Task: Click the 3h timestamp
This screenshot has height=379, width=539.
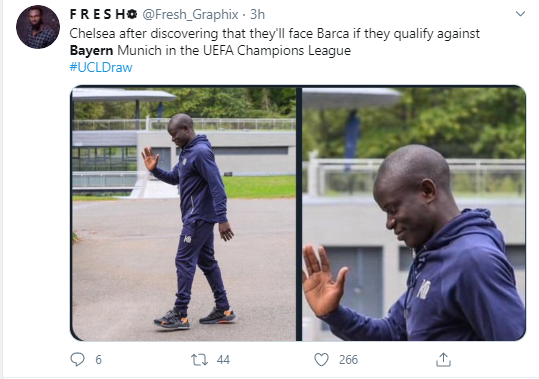Action: (257, 14)
